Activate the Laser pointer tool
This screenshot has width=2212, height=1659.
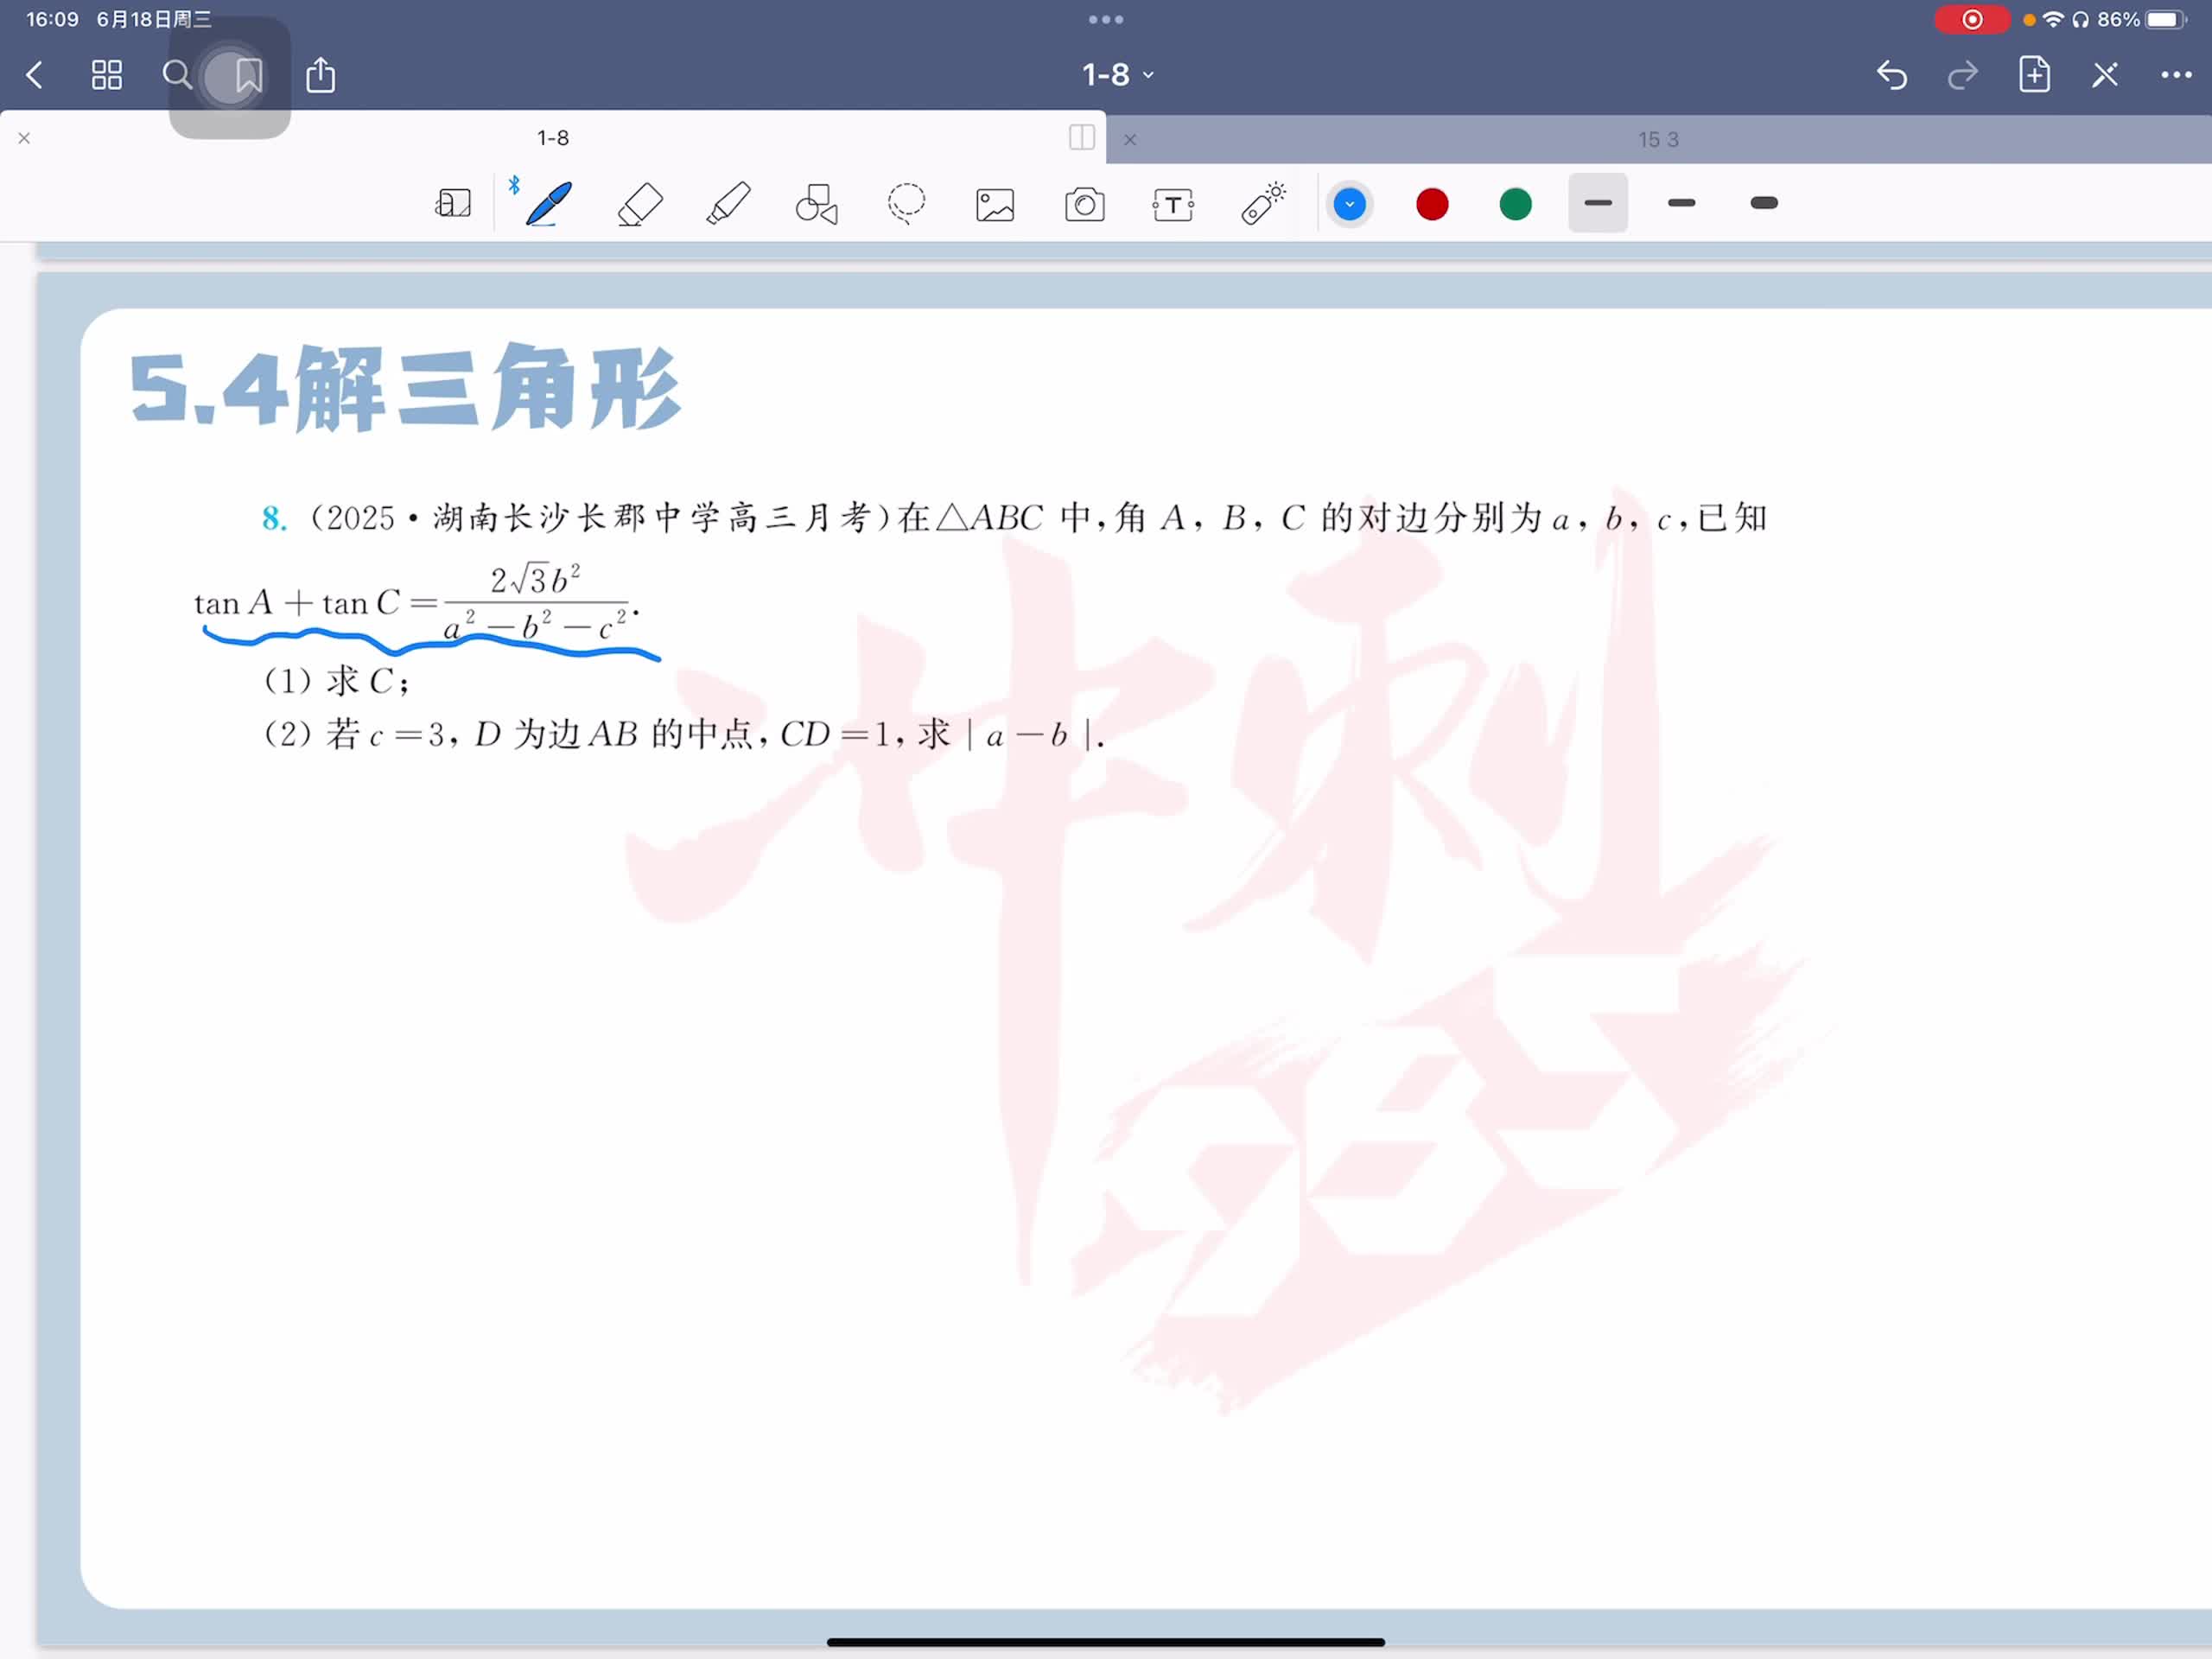1263,205
